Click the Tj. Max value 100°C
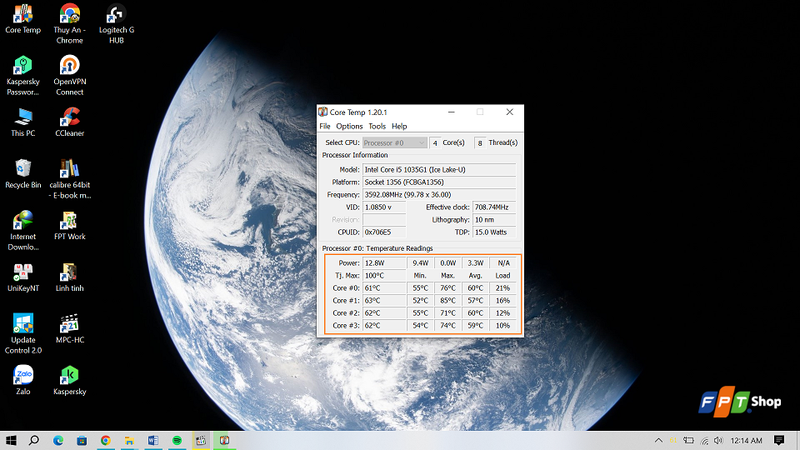Viewport: 800px width, 450px height. coord(384,276)
